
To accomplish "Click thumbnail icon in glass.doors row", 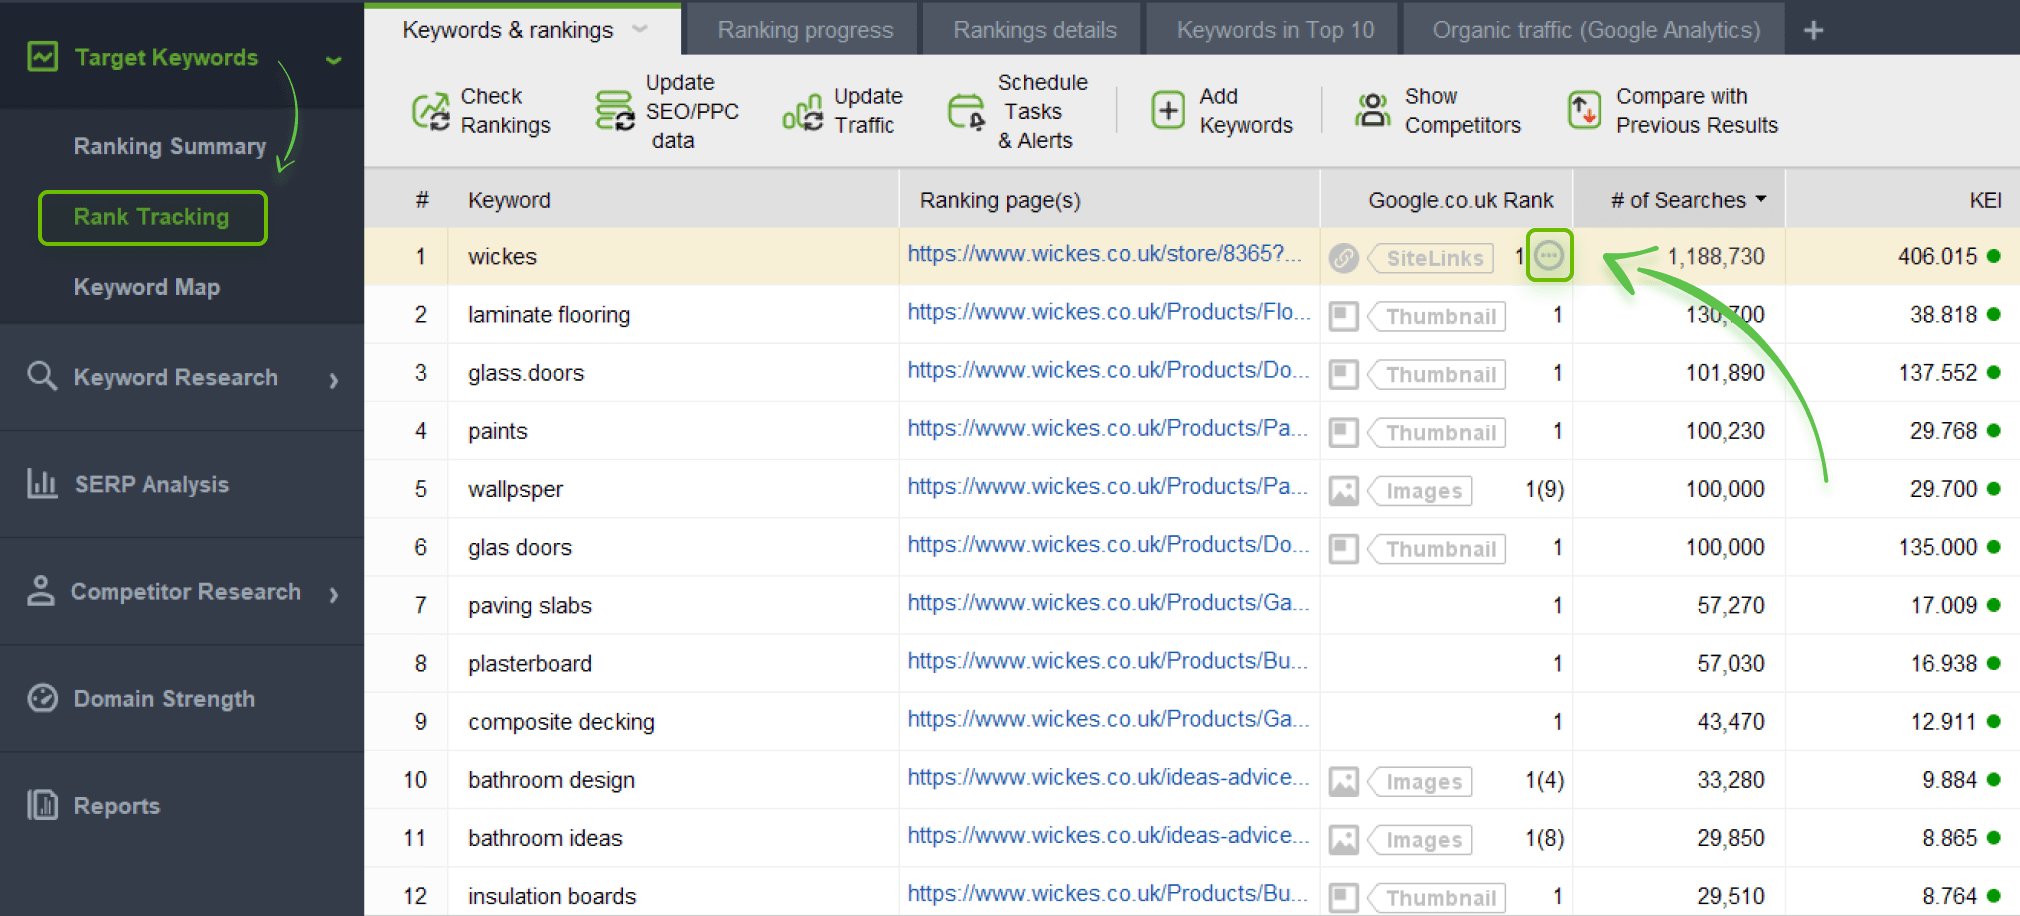I will pos(1344,374).
